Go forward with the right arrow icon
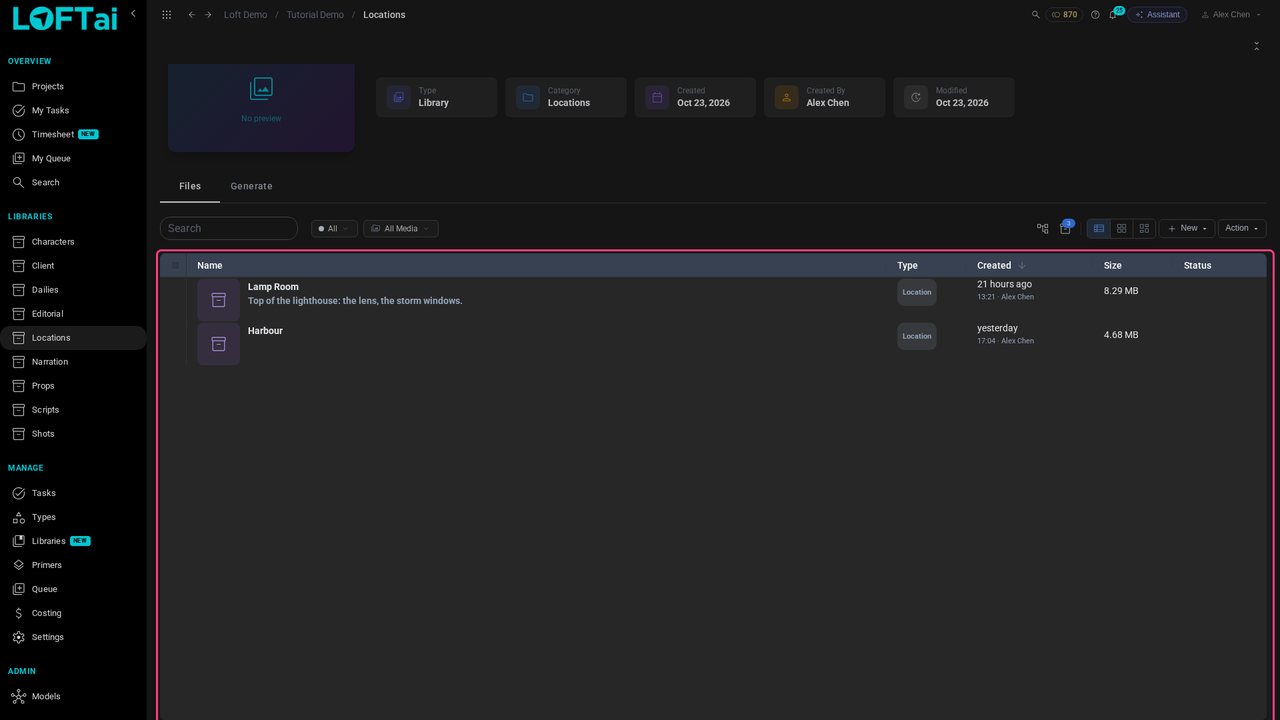The width and height of the screenshot is (1280, 720). point(208,15)
